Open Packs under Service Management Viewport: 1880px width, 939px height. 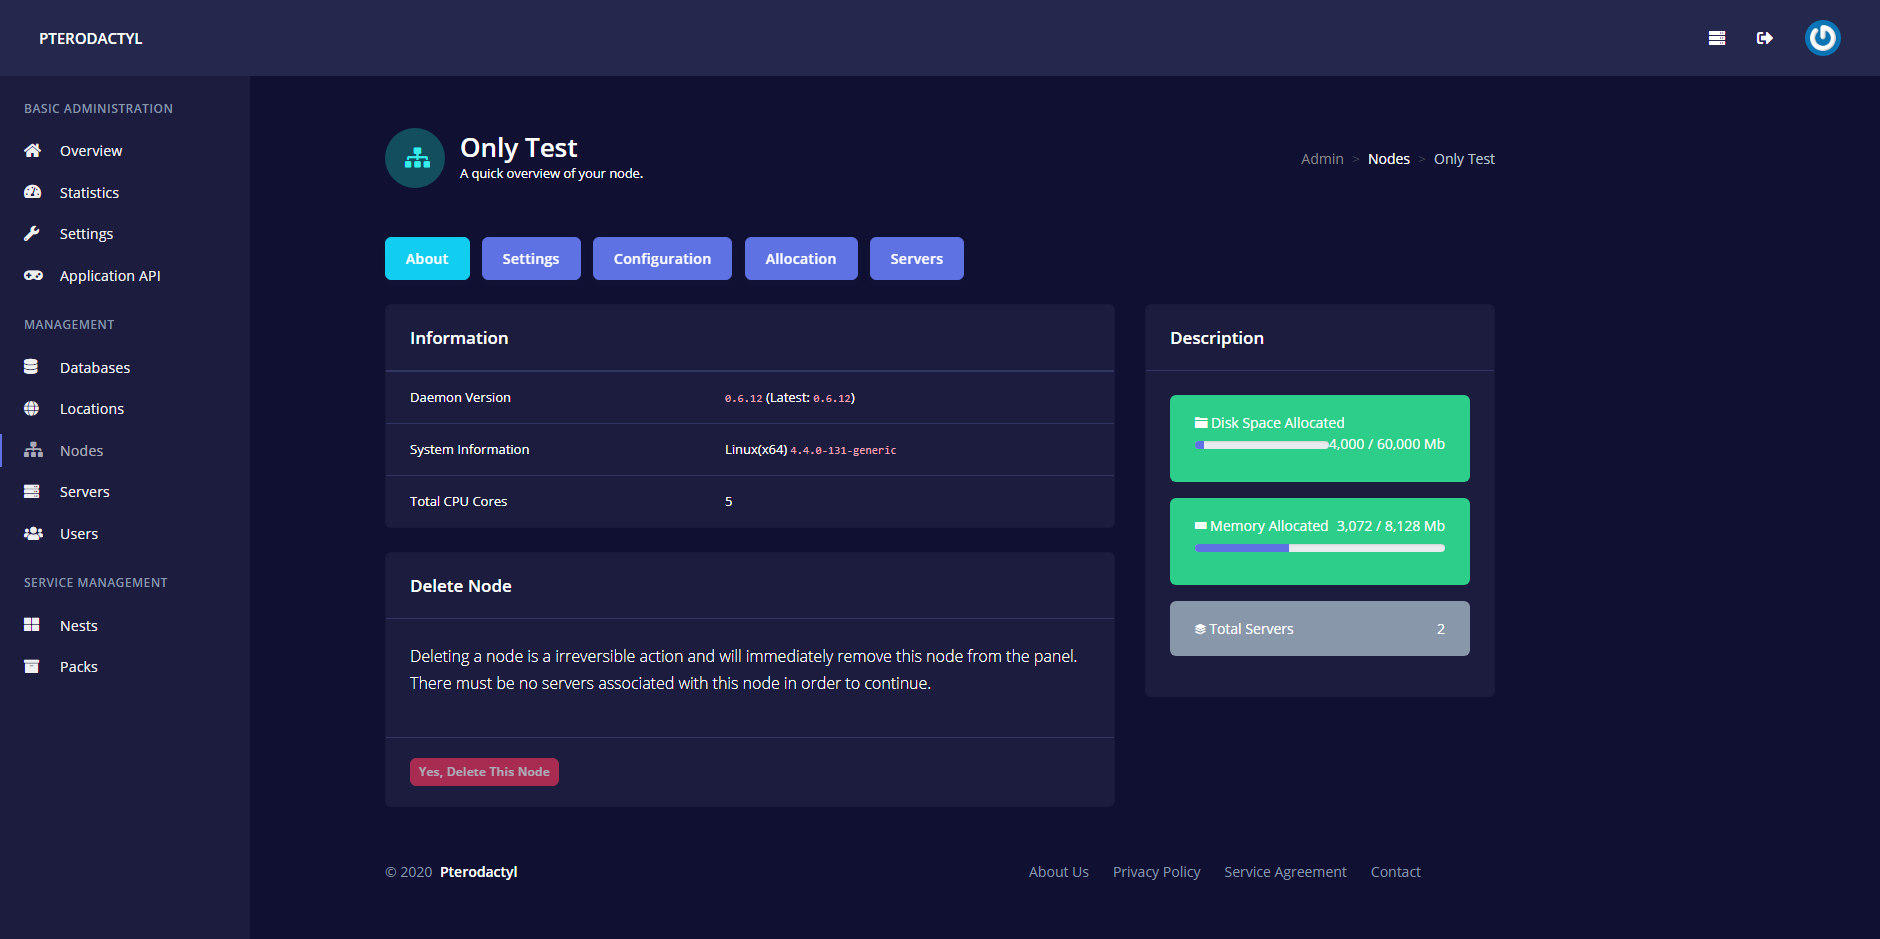[79, 667]
